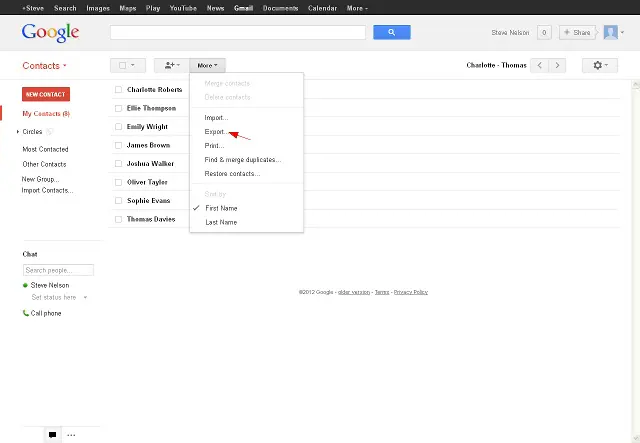Choose Import... from the More menu
The width and height of the screenshot is (640, 443).
(x=216, y=118)
